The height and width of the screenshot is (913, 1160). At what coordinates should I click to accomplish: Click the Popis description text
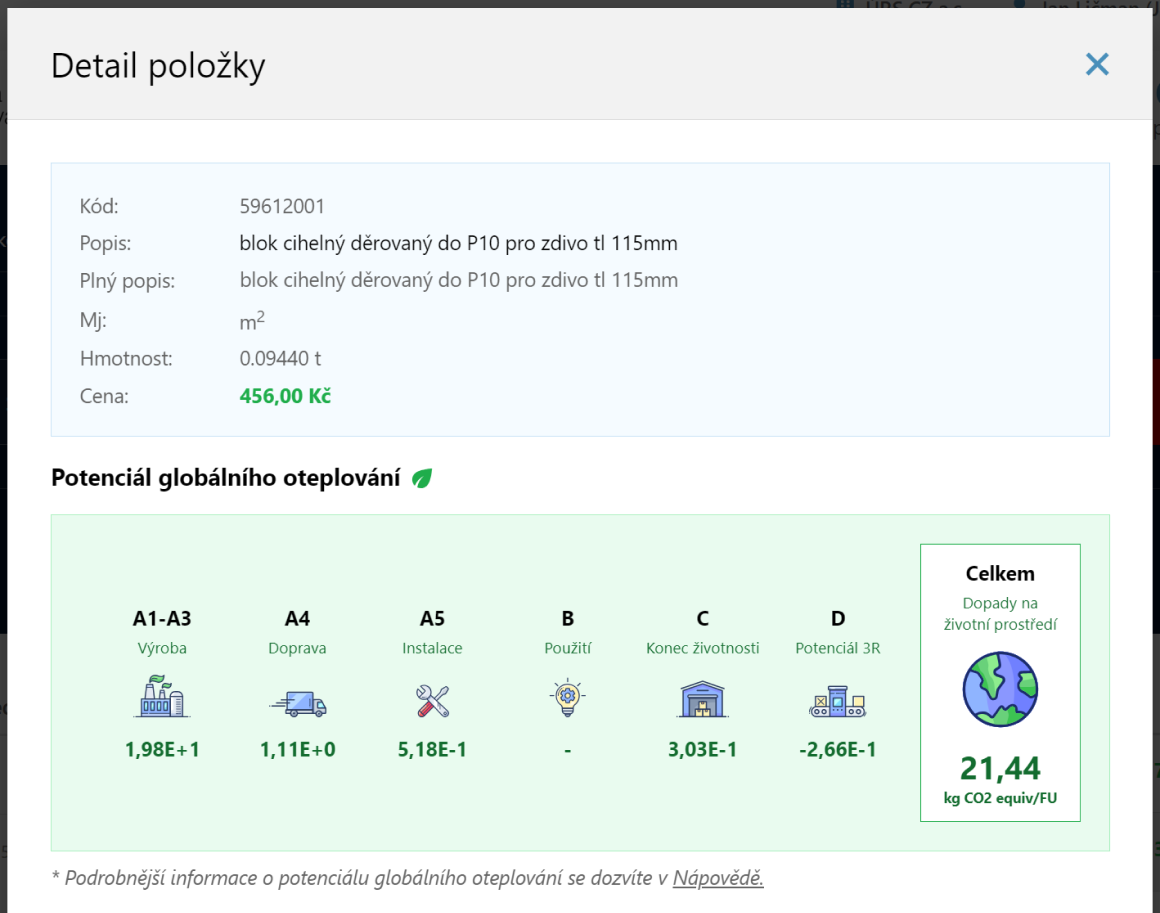click(458, 243)
